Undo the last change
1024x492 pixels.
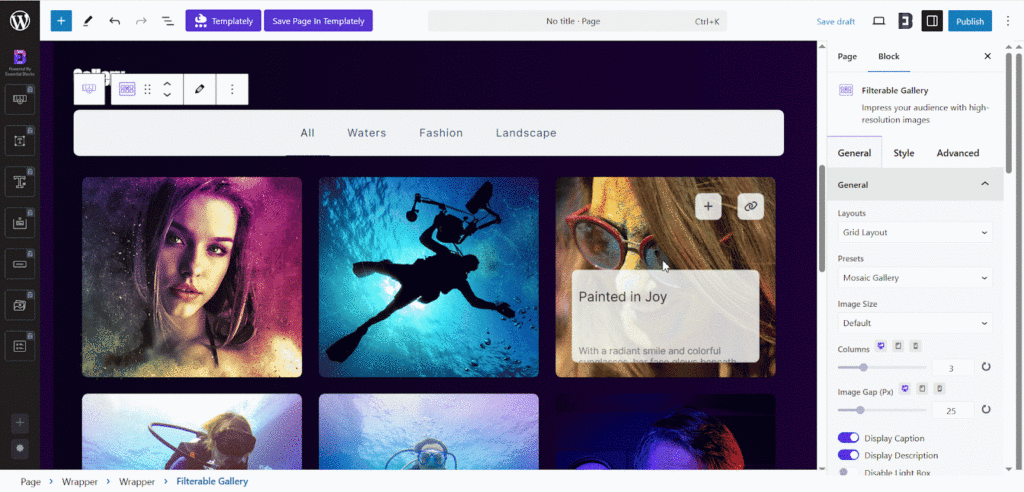(x=114, y=21)
